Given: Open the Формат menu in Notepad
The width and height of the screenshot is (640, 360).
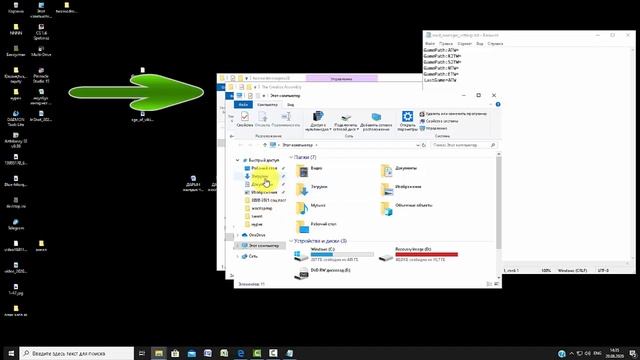Looking at the screenshot, I should point(464,44).
